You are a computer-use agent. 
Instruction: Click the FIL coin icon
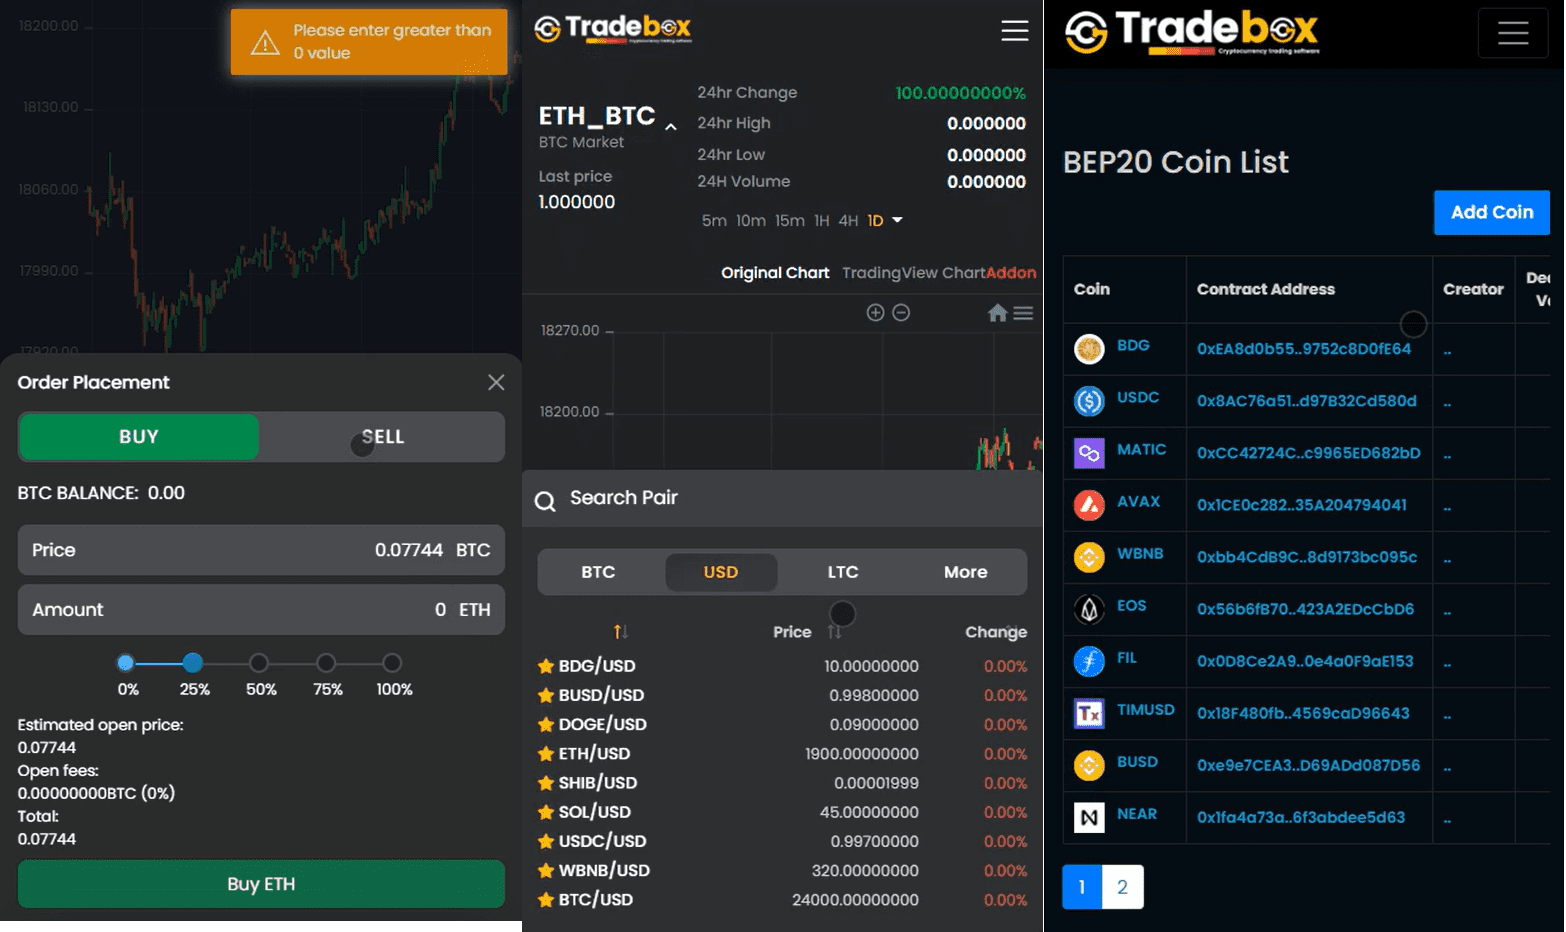1089,661
